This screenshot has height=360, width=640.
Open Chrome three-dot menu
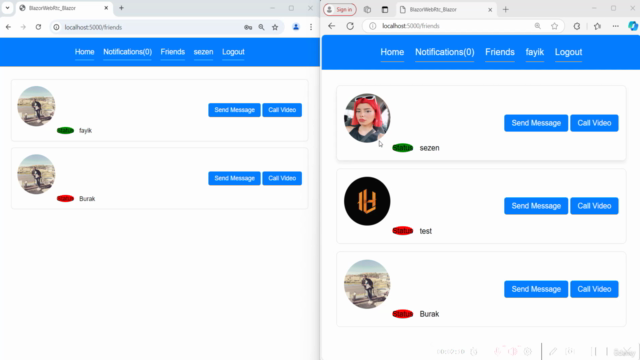coord(311,27)
